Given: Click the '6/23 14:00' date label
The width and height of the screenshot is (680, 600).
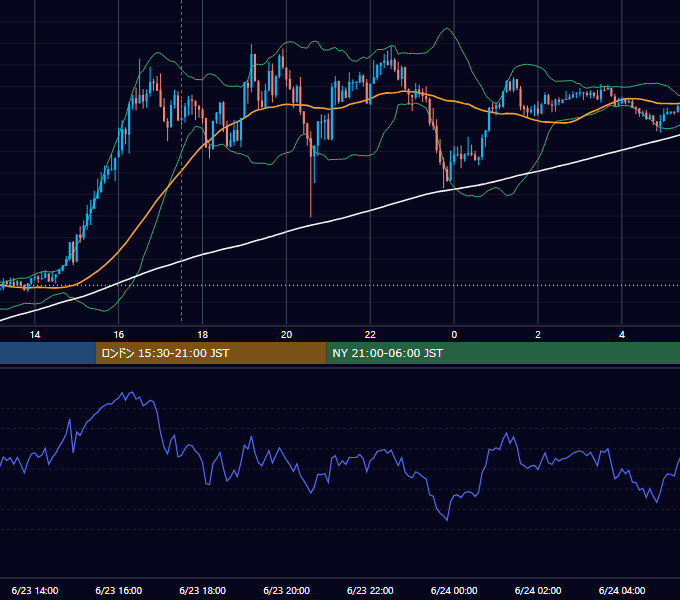Looking at the screenshot, I should [35, 590].
